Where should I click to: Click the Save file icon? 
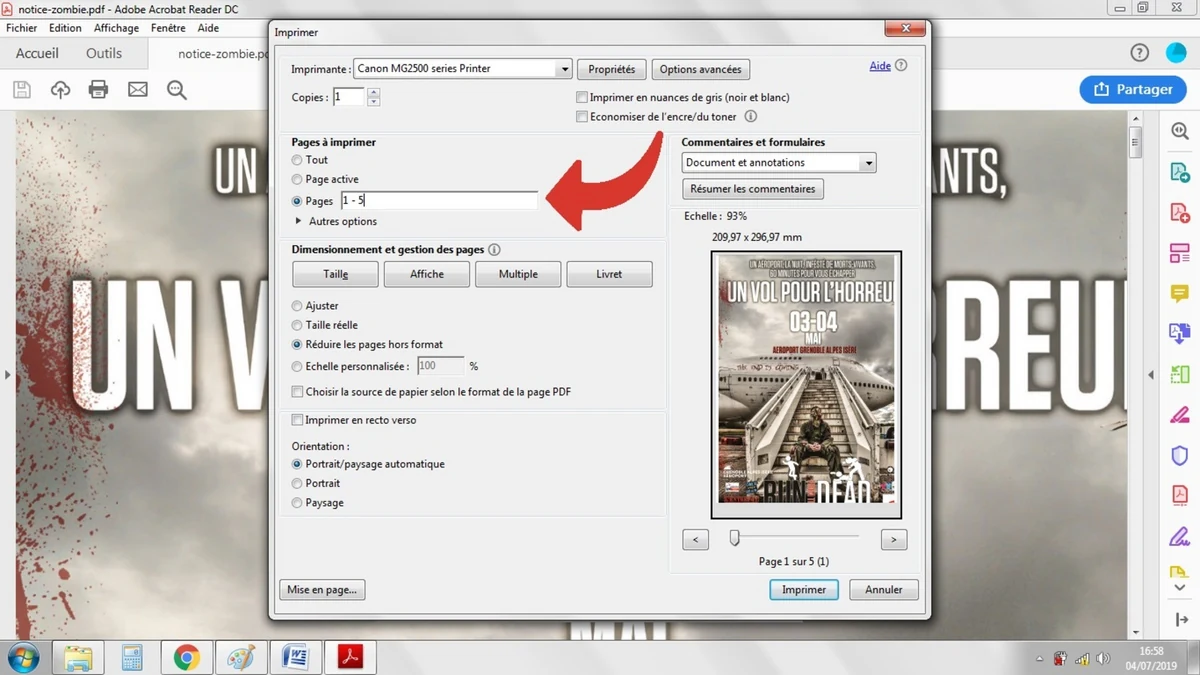click(x=20, y=89)
